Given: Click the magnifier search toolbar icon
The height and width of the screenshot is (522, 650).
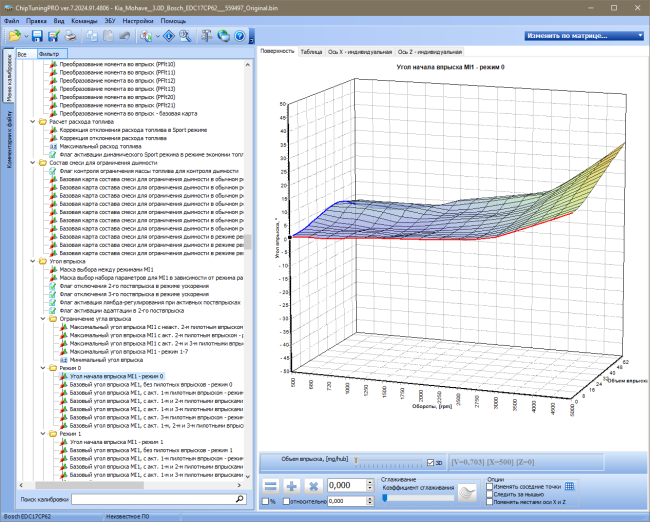Looking at the screenshot, I should click(185, 36).
